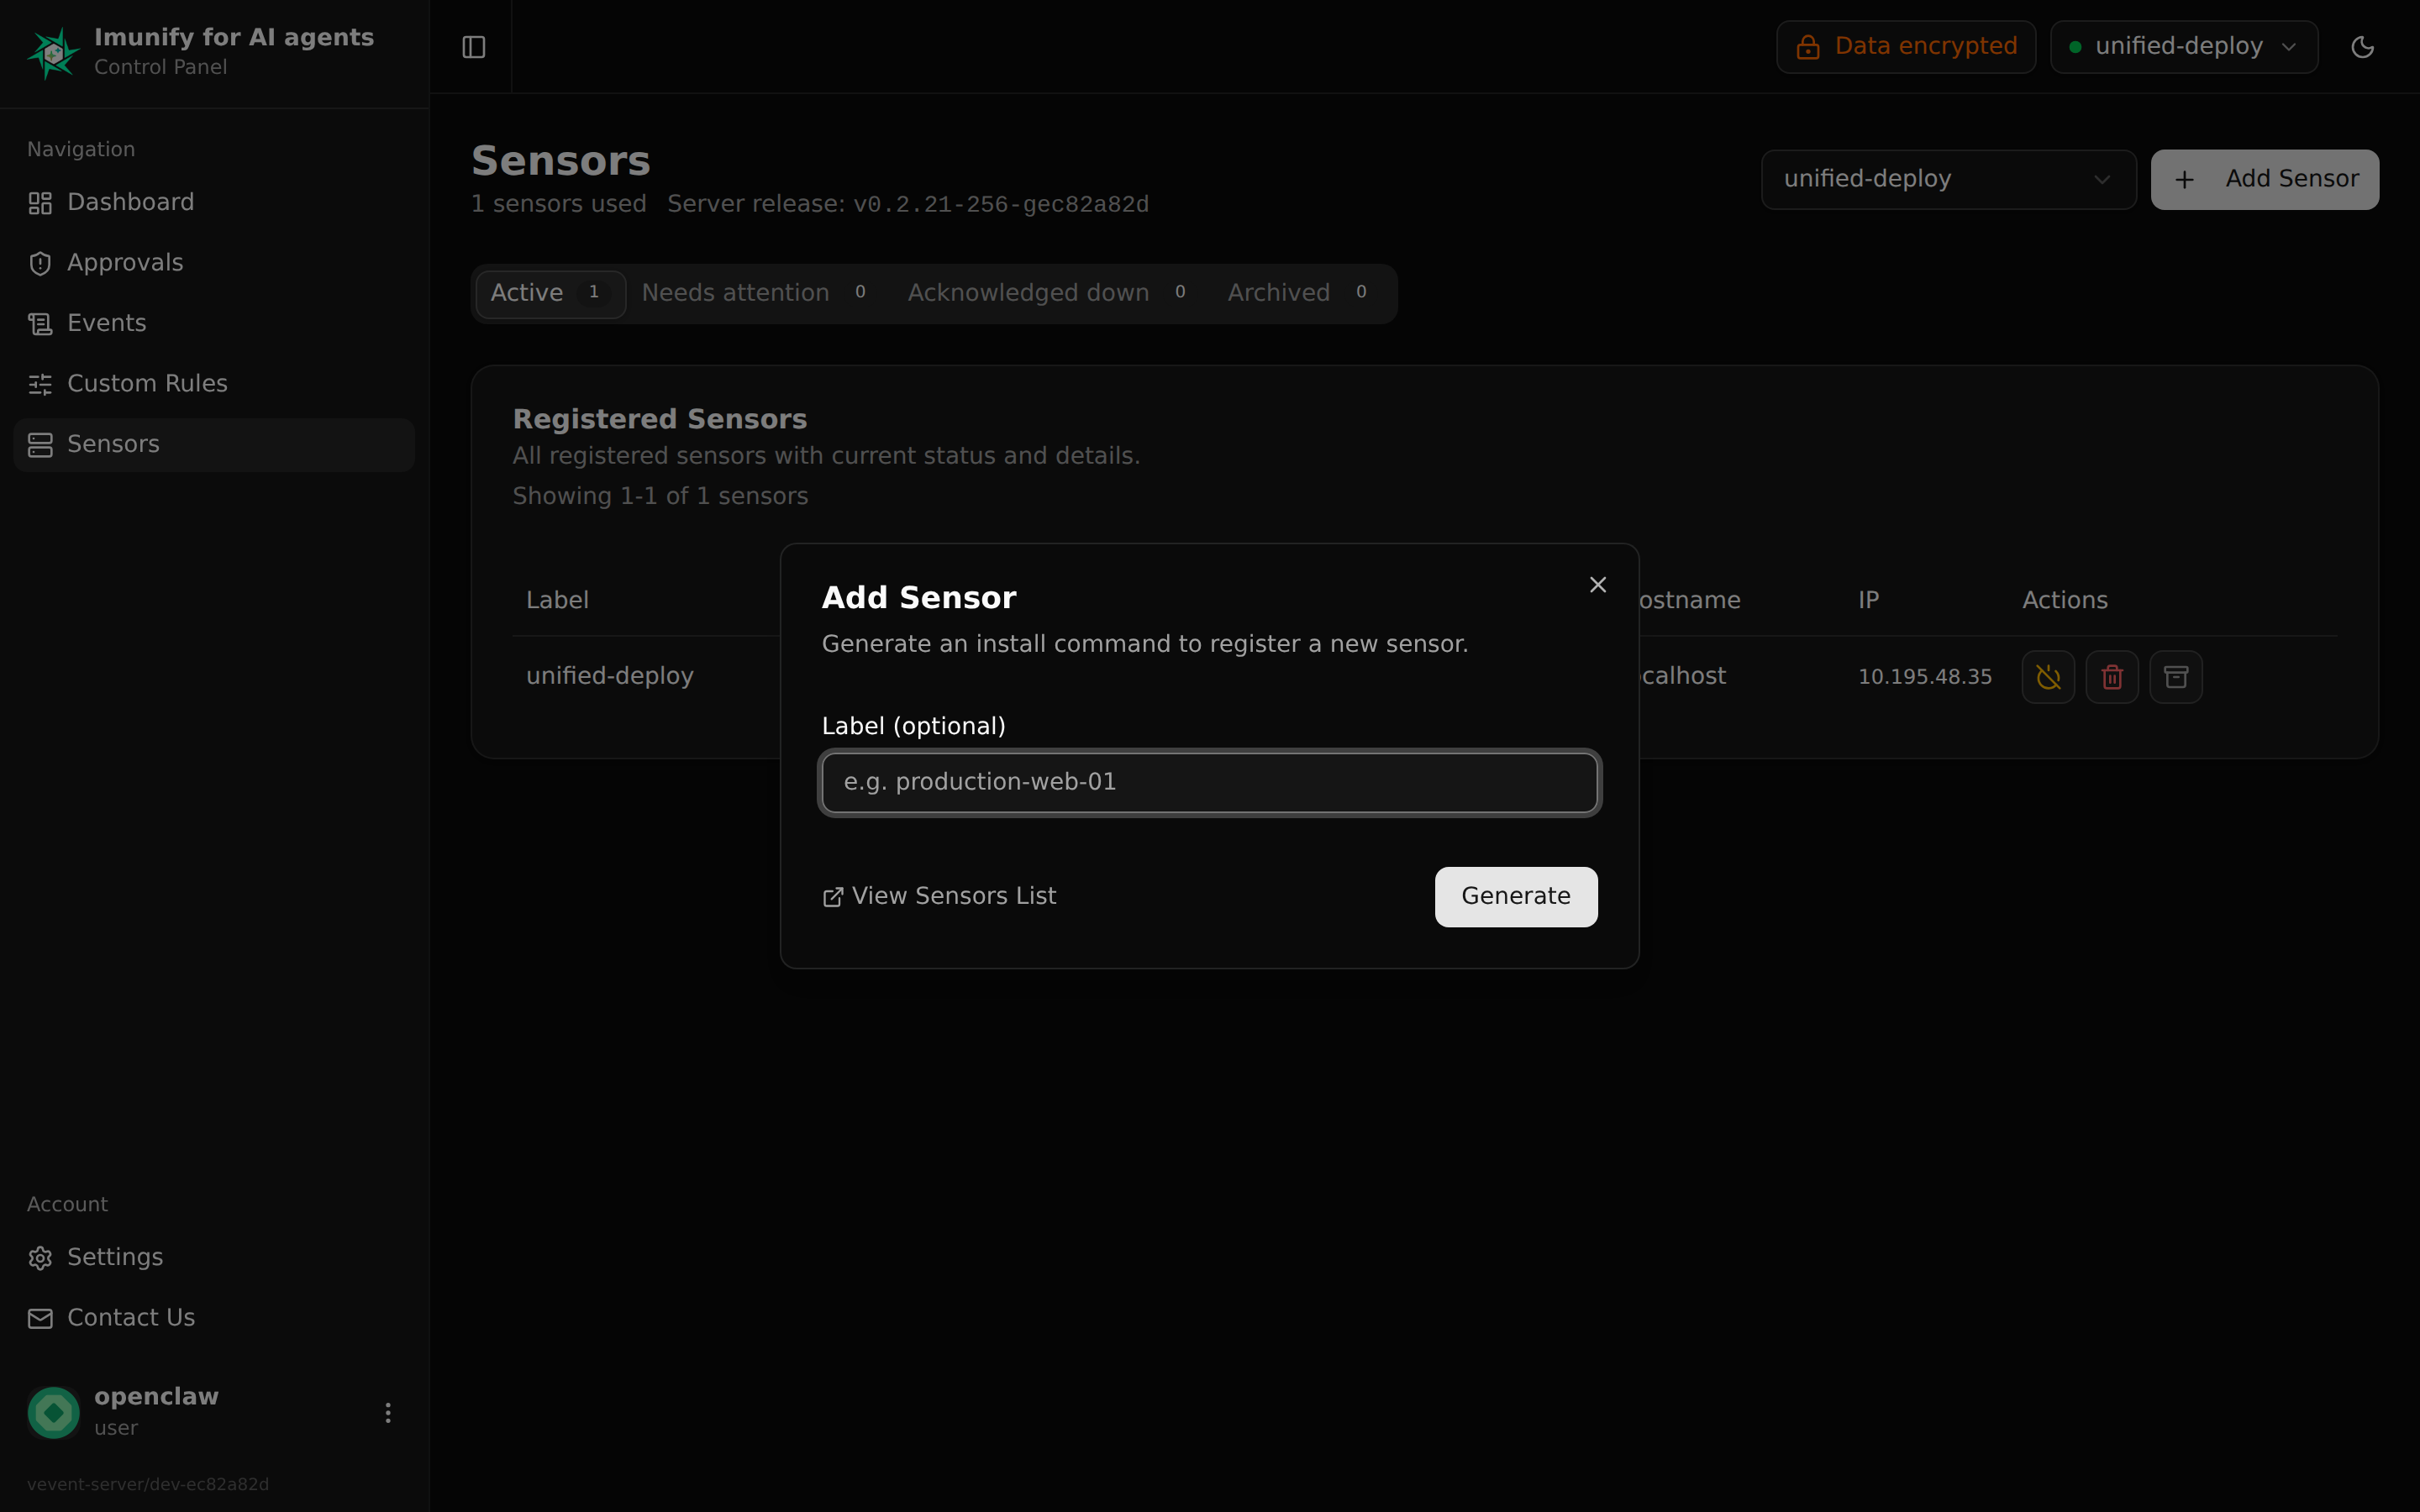Click the acknowledge down icon for unified-deploy
2420x1512 pixels.
click(x=2047, y=677)
